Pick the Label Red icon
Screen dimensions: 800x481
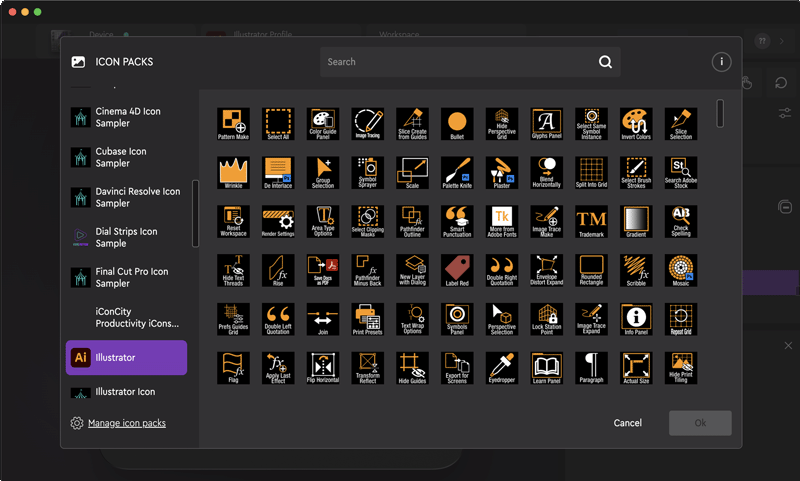457,270
